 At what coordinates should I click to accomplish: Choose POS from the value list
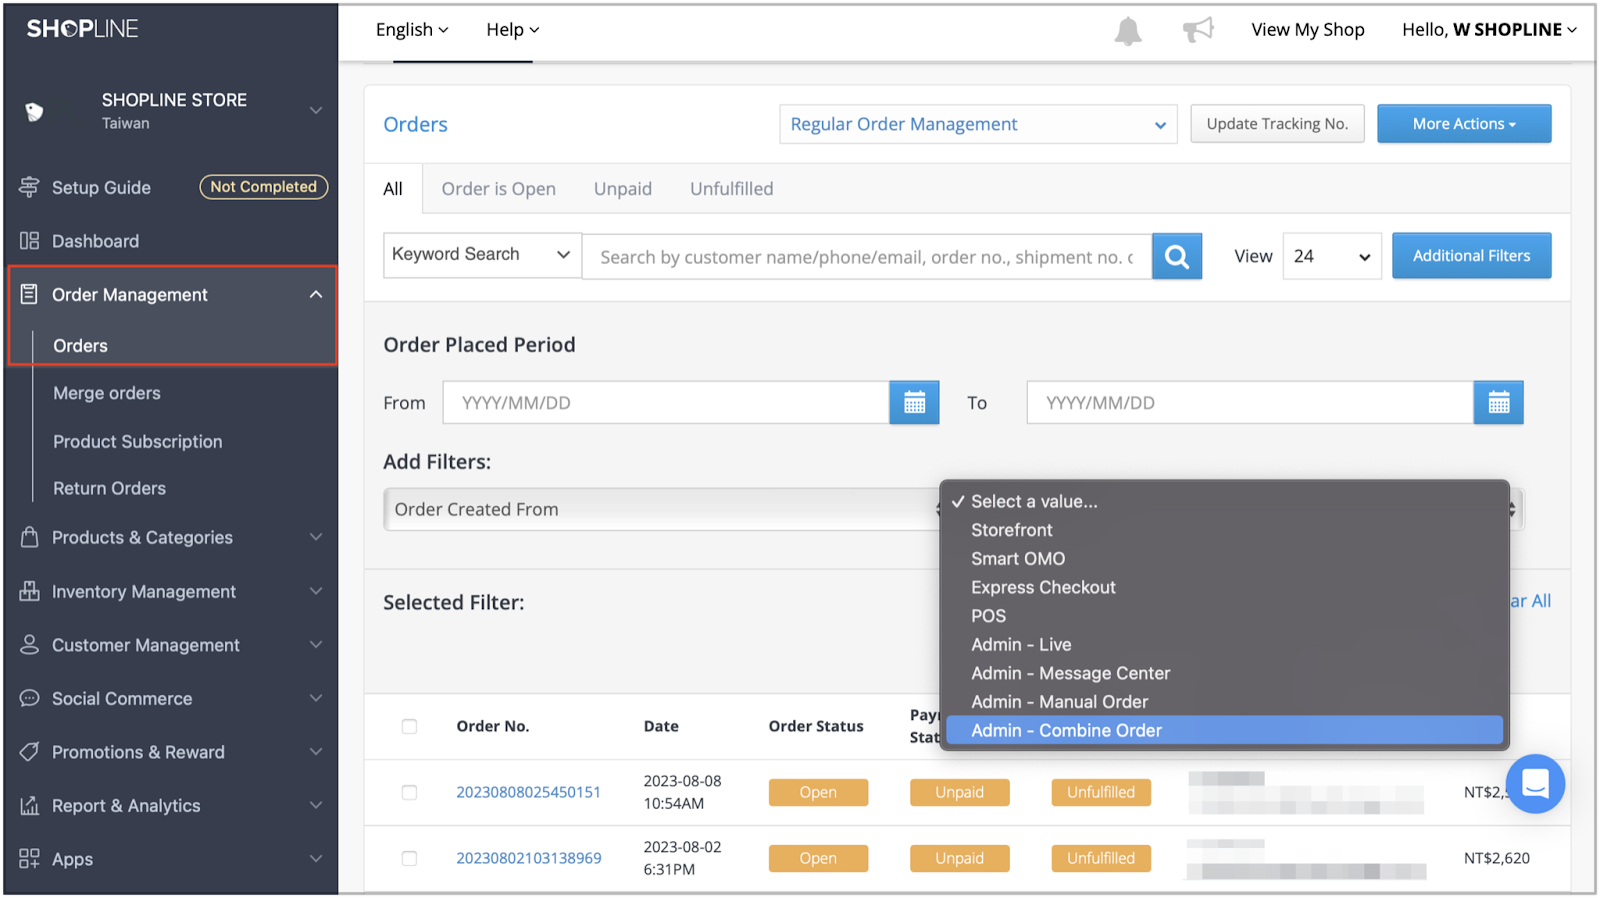(1223, 616)
